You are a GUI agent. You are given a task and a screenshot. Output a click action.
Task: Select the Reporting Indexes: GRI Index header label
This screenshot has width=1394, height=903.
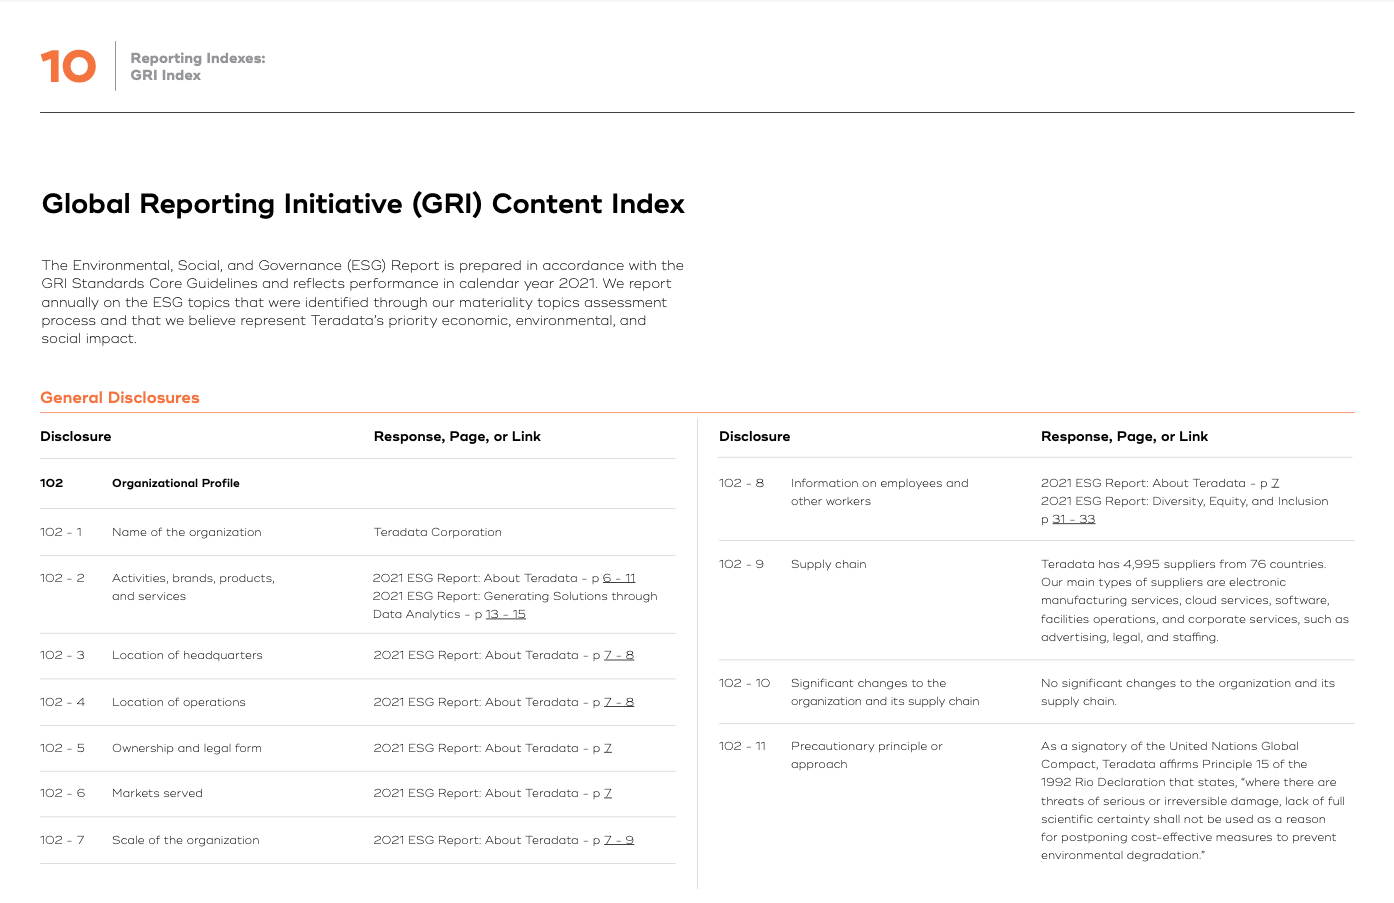coord(197,67)
